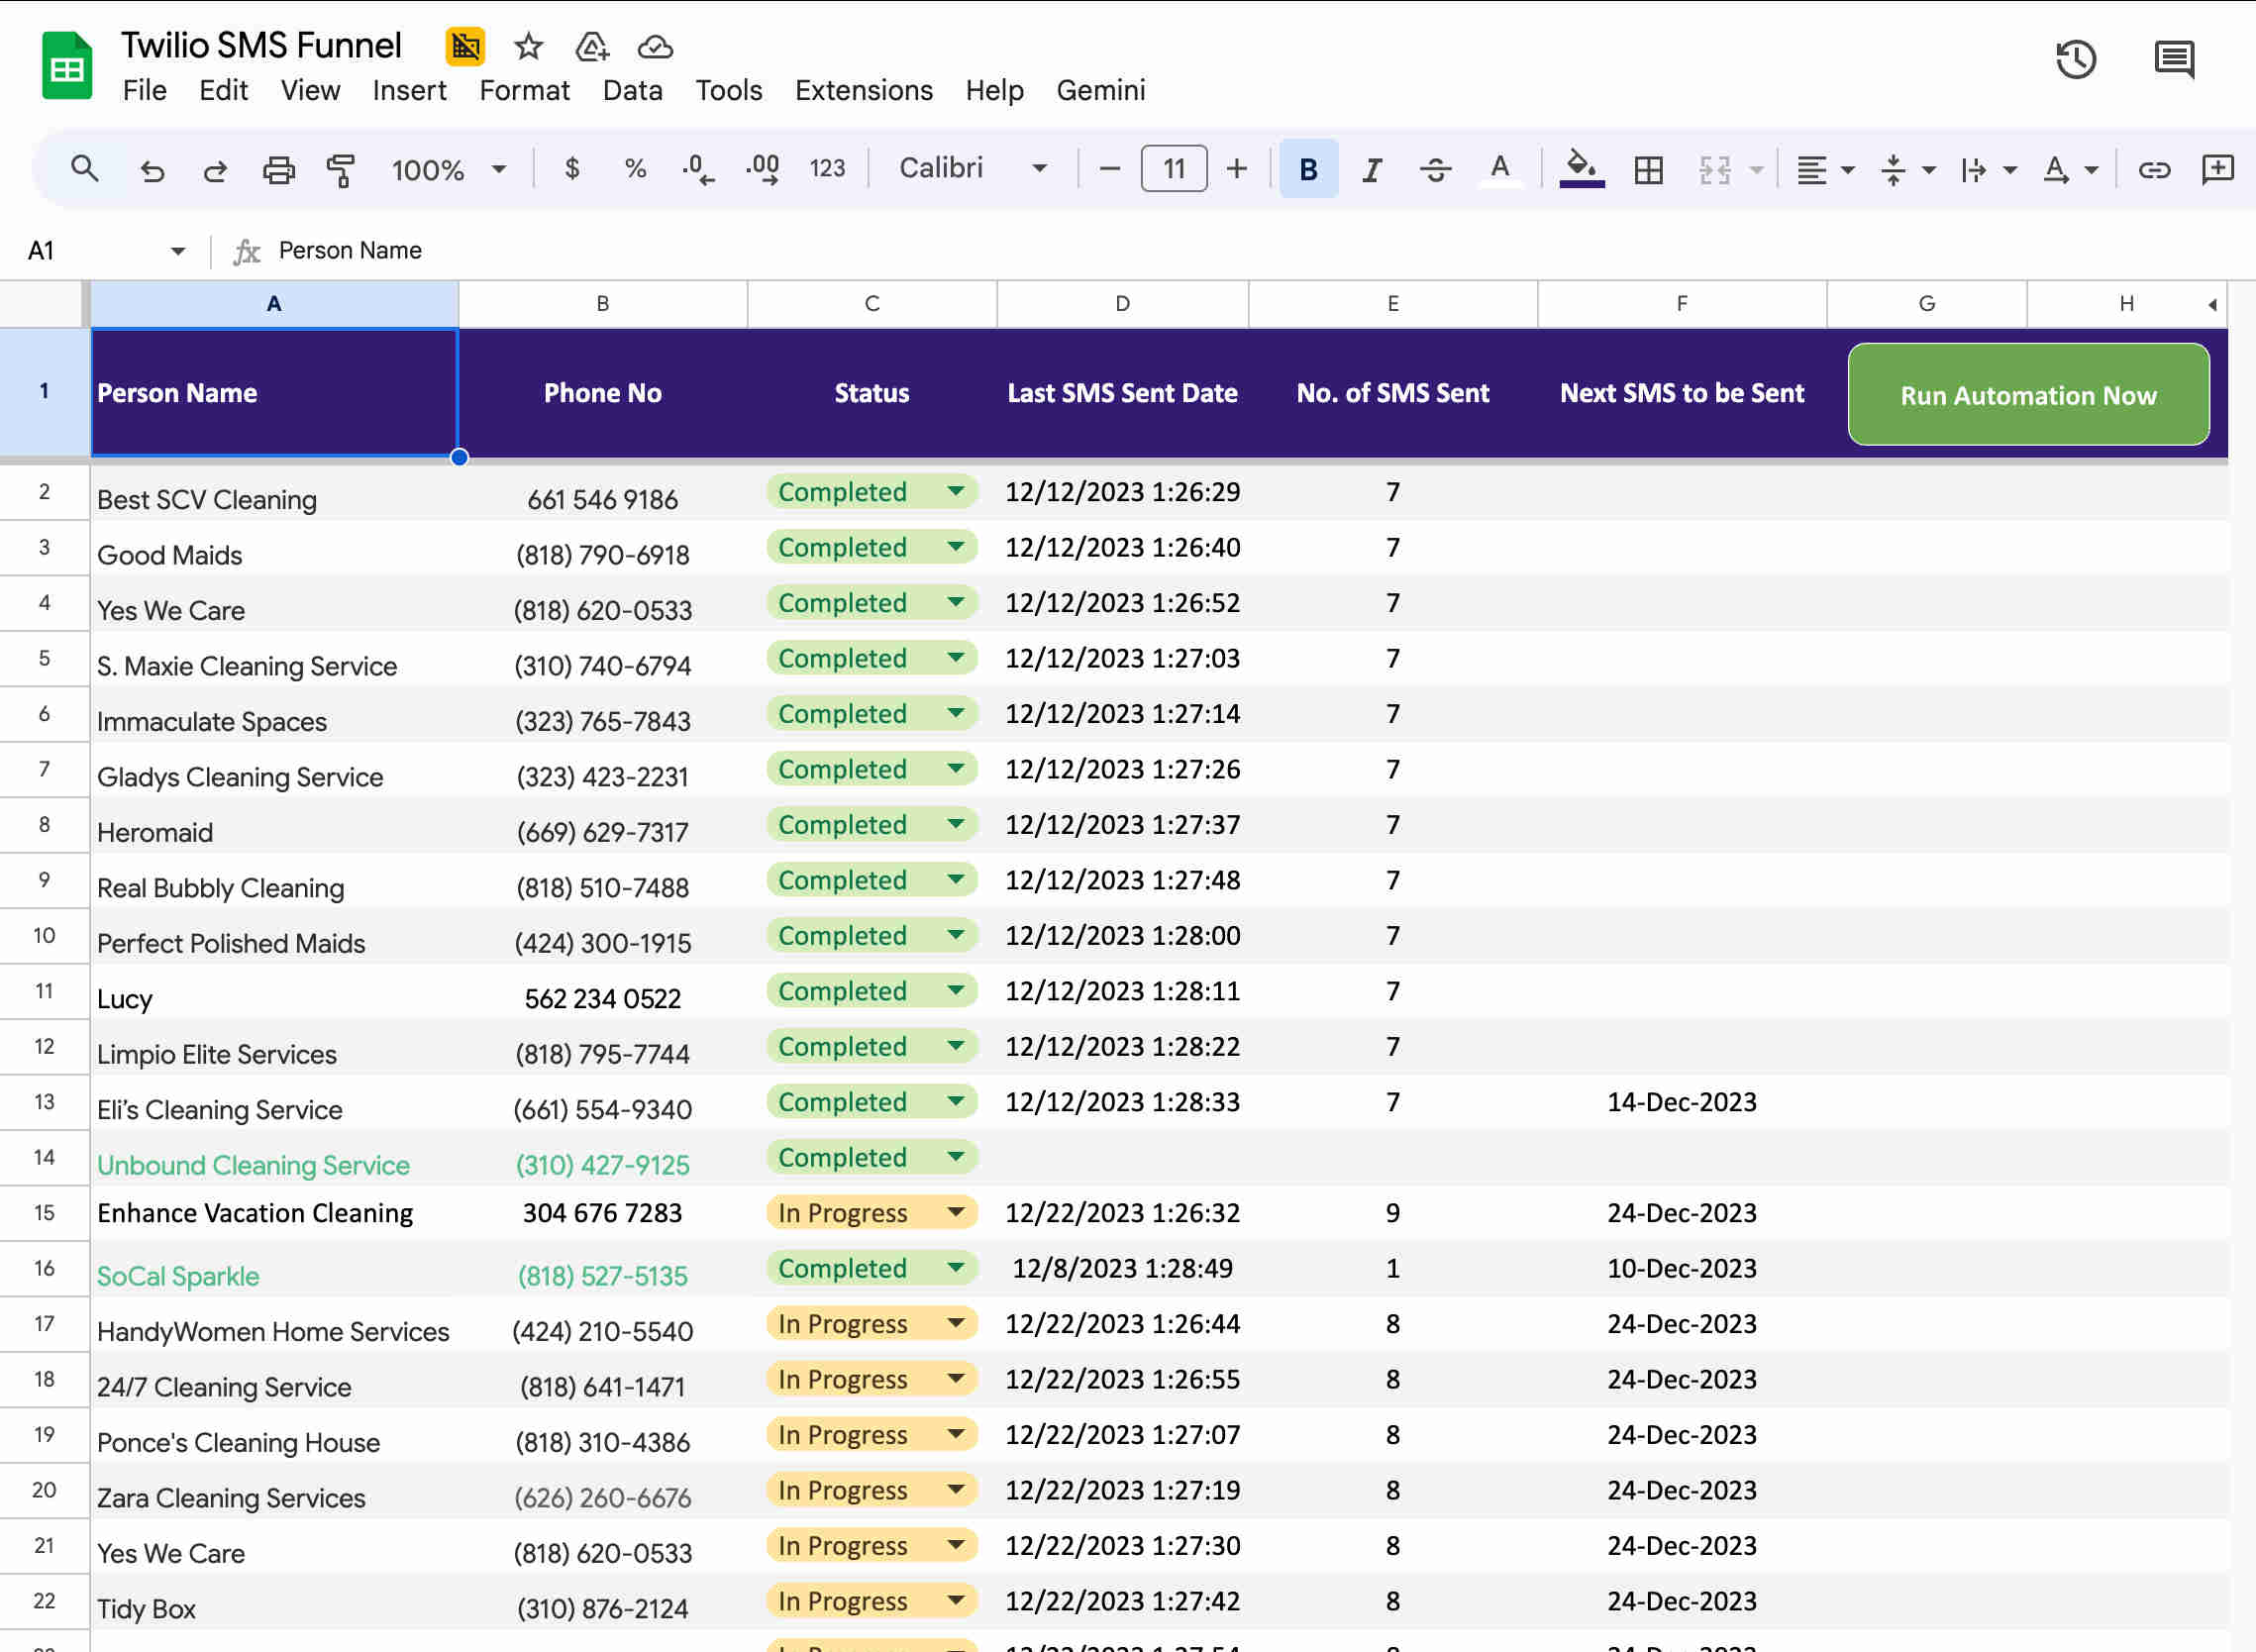
Task: Format as percent
Action: [635, 168]
